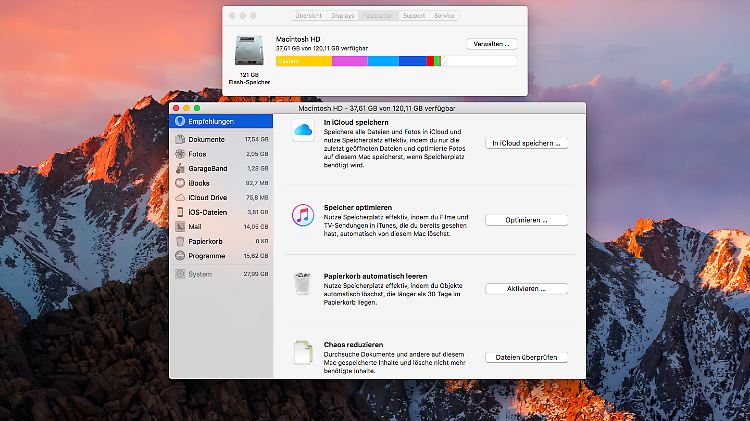
Task: Click the In iCloud speichern button
Action: 526,143
